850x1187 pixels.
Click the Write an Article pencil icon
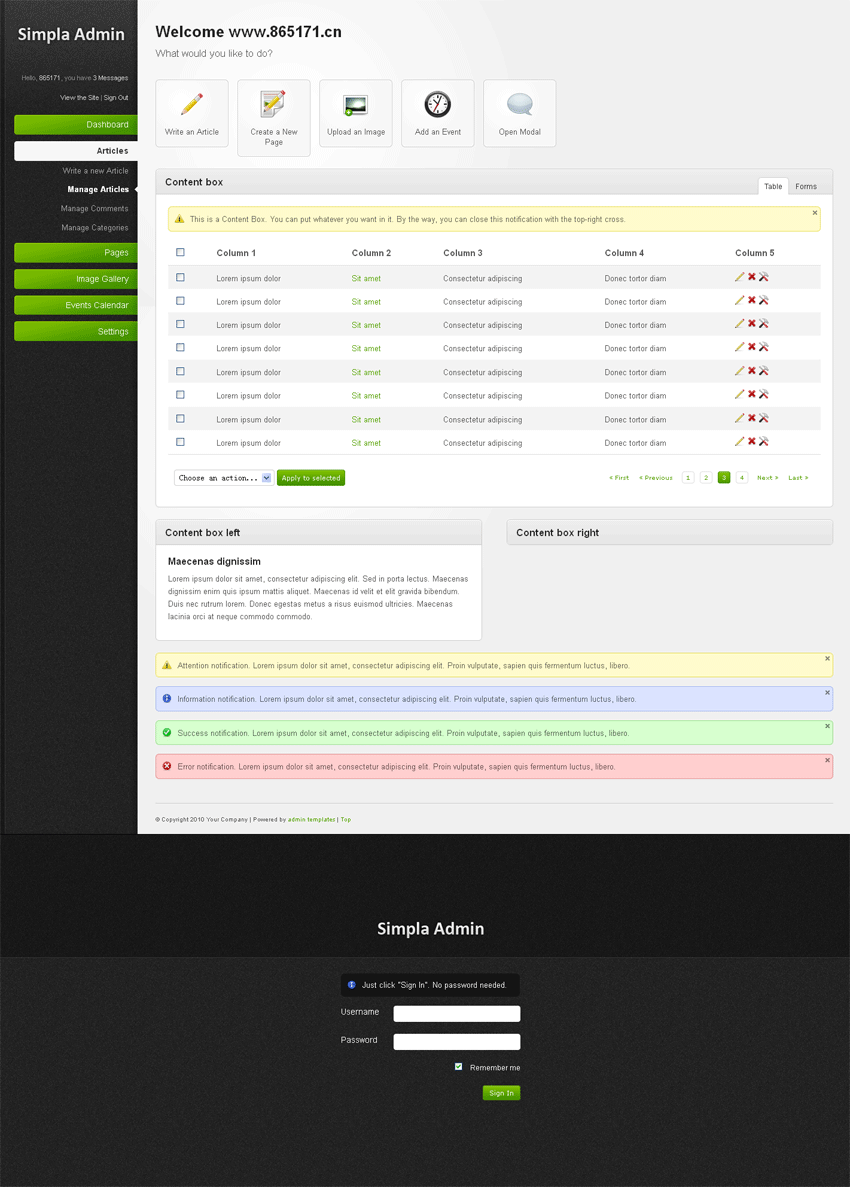(x=192, y=105)
